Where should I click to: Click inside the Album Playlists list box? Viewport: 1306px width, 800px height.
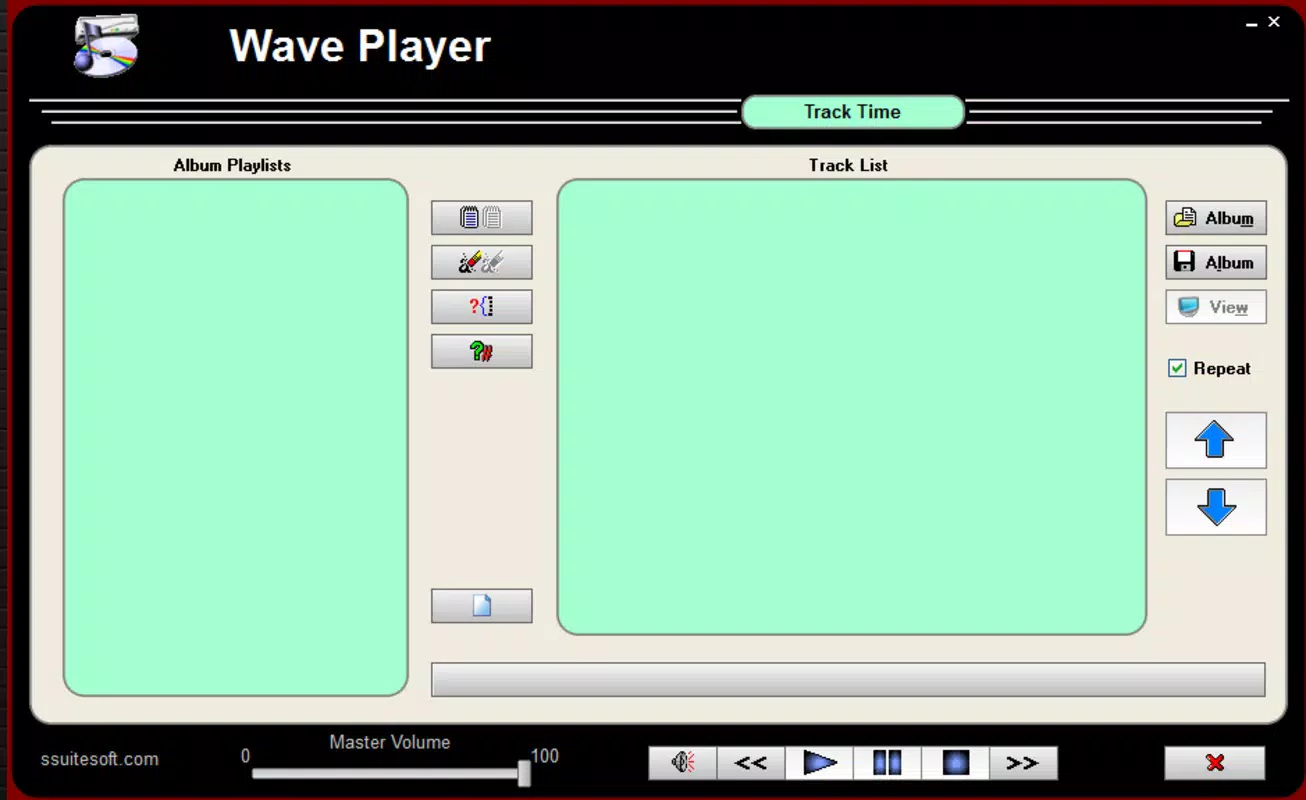[236, 437]
